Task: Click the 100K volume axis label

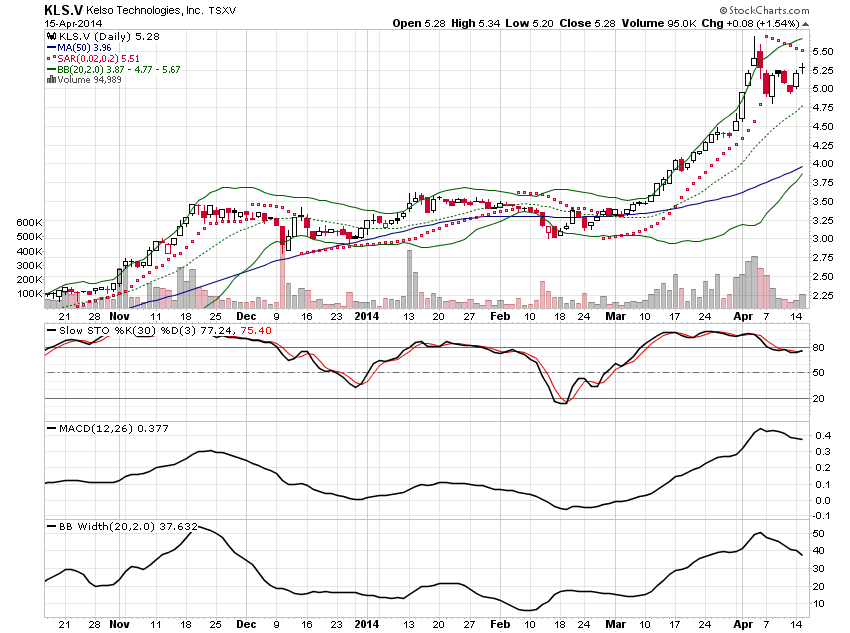Action: (x=29, y=294)
